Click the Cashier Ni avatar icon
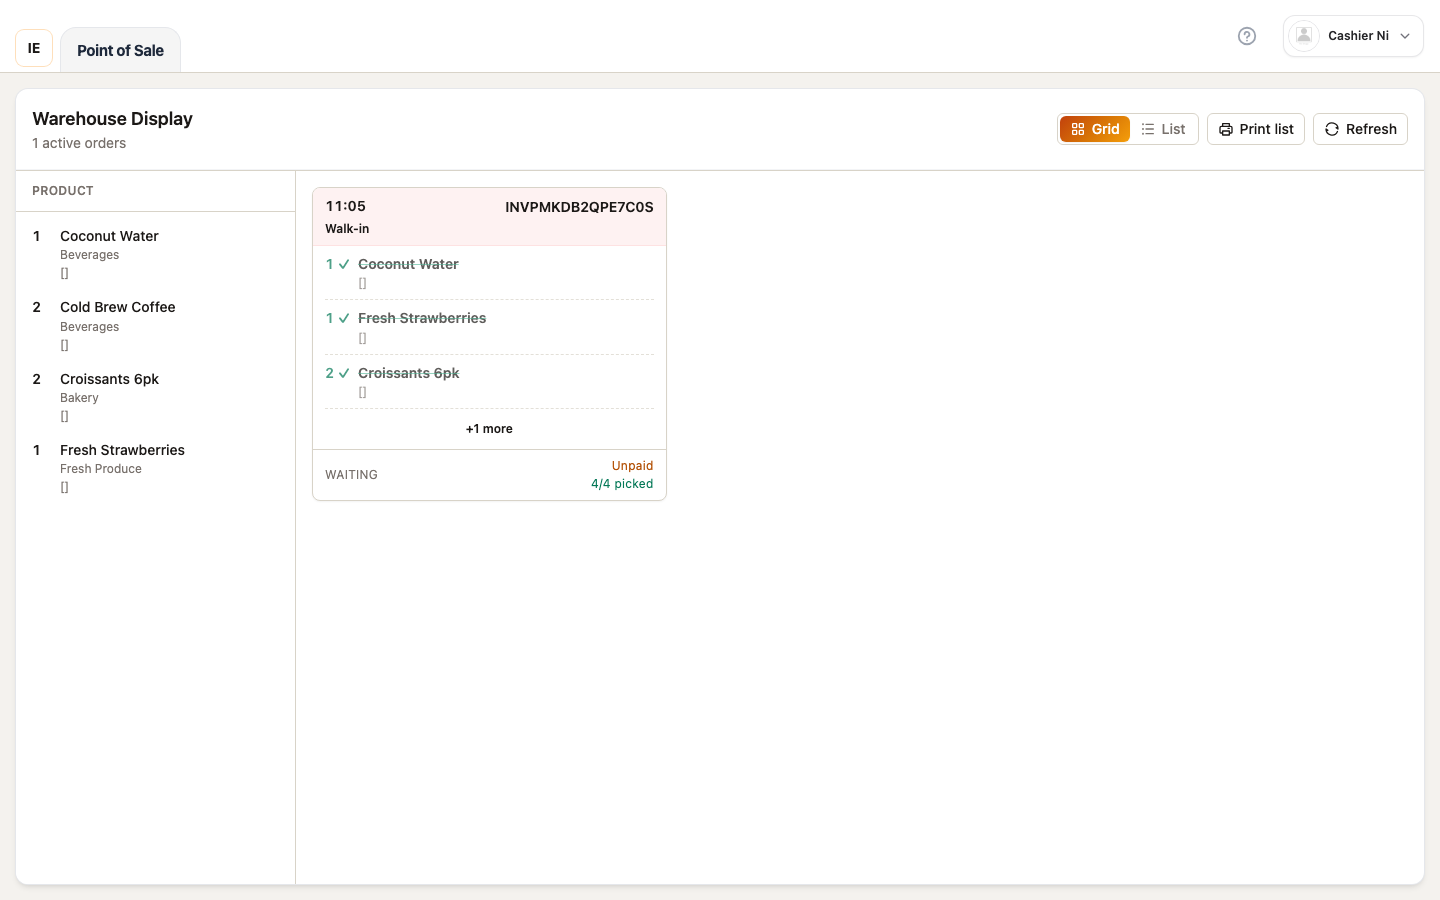Viewport: 1440px width, 900px height. pyautogui.click(x=1304, y=36)
